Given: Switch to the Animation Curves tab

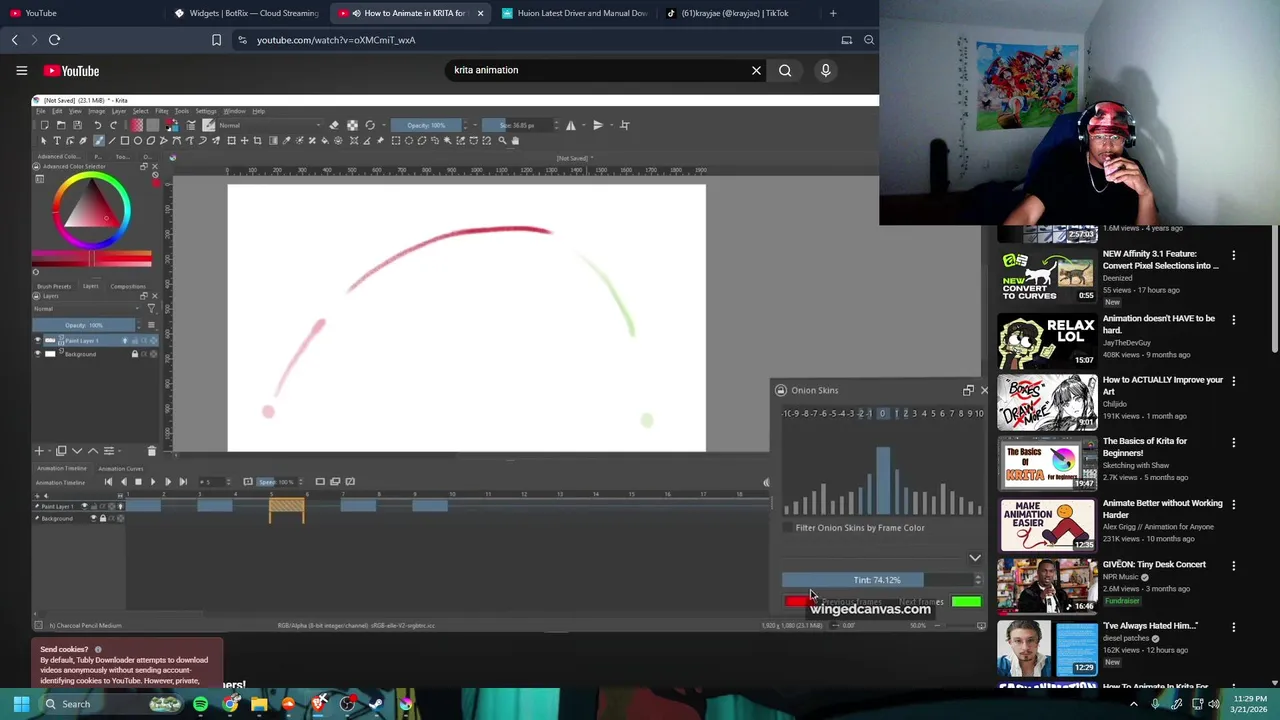Looking at the screenshot, I should coord(120,468).
